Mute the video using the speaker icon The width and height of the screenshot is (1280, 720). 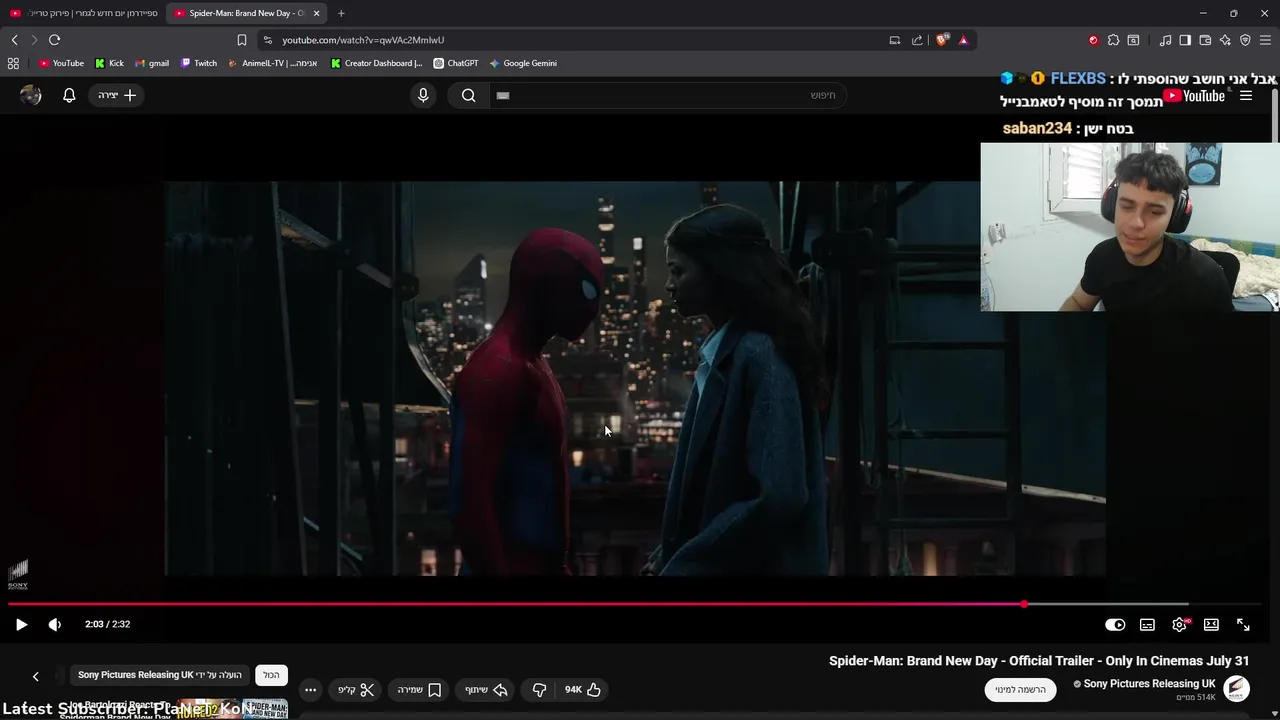pyautogui.click(x=55, y=624)
